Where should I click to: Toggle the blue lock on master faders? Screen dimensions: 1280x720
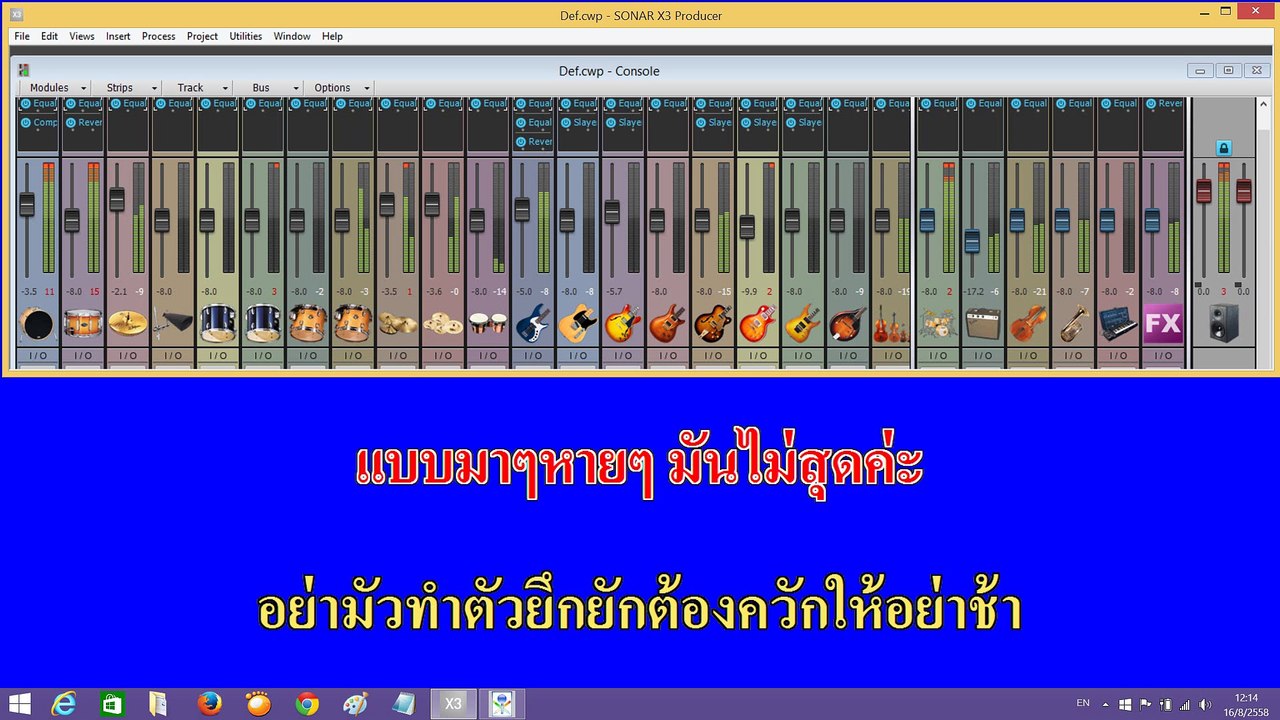(1223, 148)
